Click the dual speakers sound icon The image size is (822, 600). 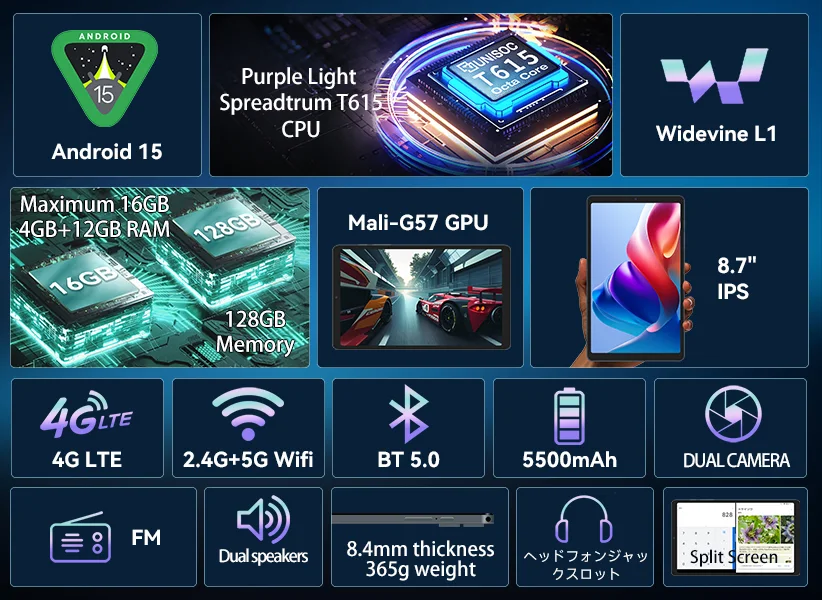click(x=263, y=519)
